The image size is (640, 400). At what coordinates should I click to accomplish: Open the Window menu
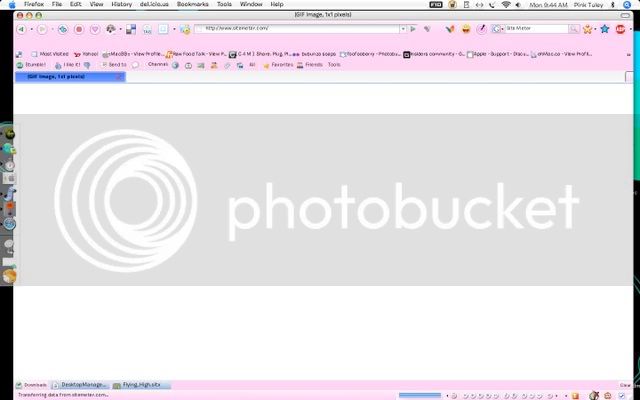tap(251, 4)
